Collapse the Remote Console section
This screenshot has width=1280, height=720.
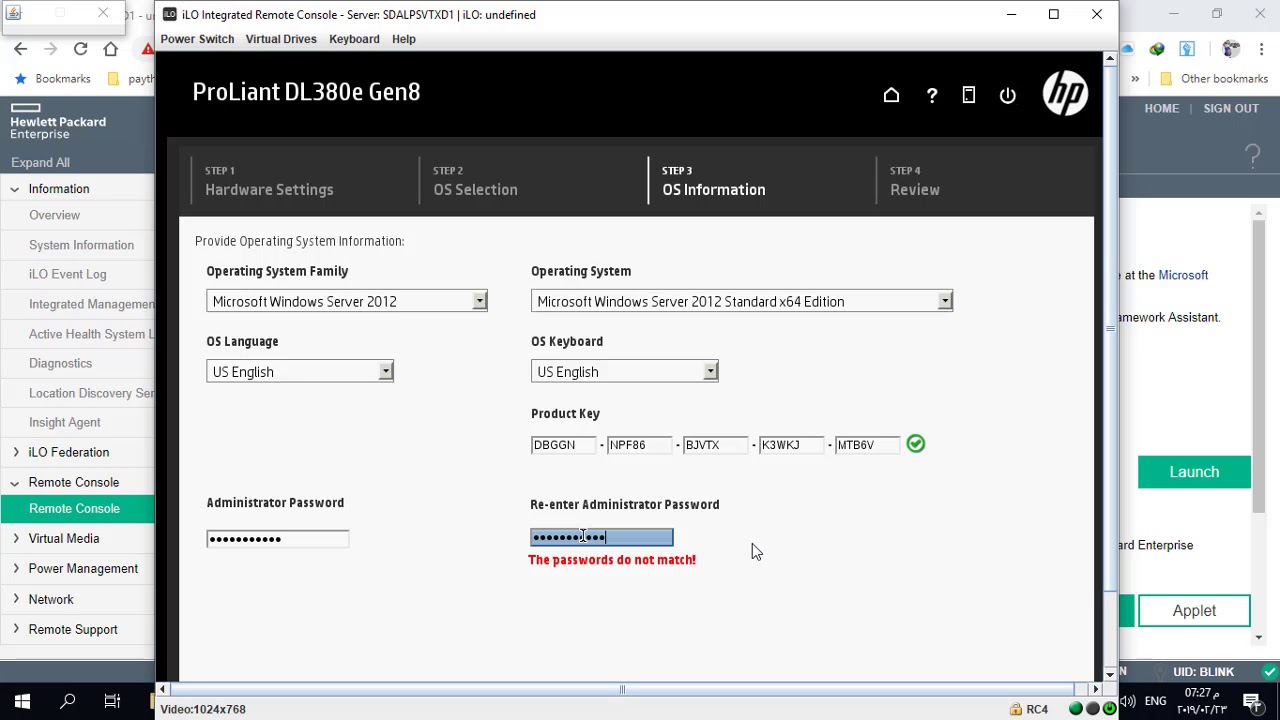click(x=14, y=482)
